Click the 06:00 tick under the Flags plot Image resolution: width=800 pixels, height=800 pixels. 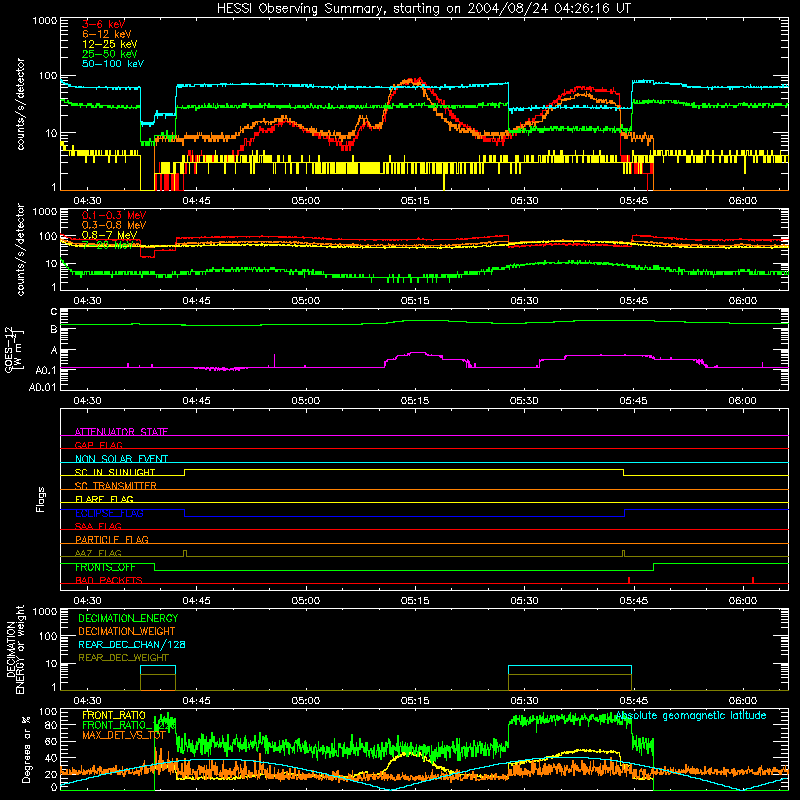pos(743,601)
